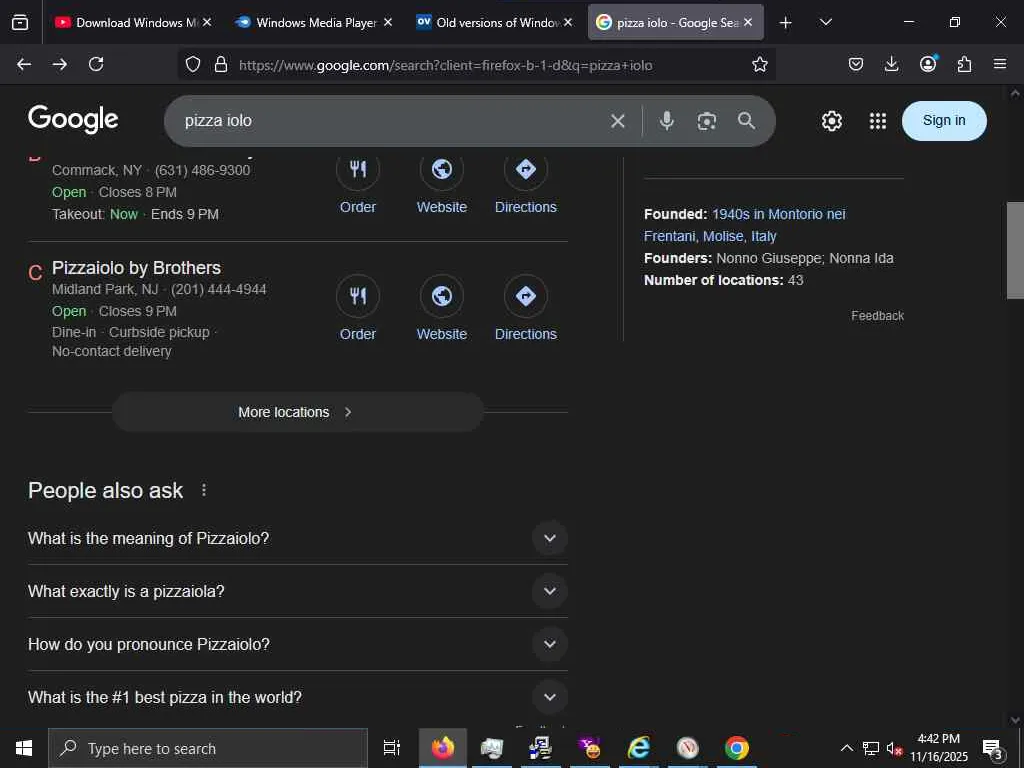Switch to Download Windows Media tab
1024x768 pixels.
click(x=127, y=22)
